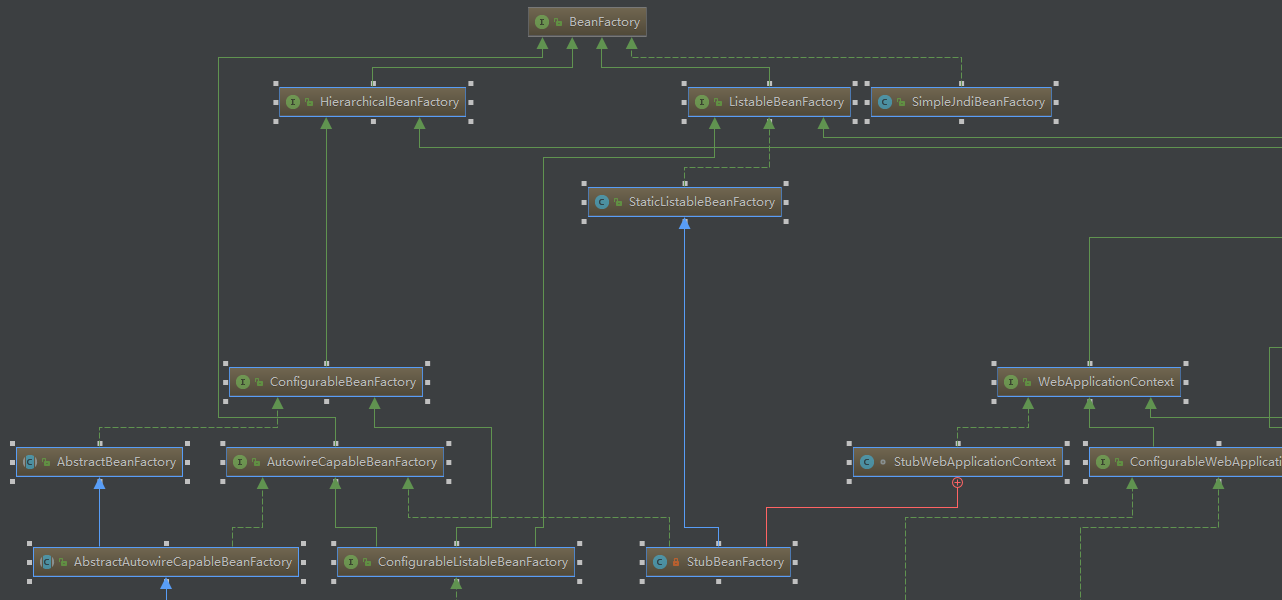Select the StubBeanFactory node label
The image size is (1282, 600).
(735, 561)
